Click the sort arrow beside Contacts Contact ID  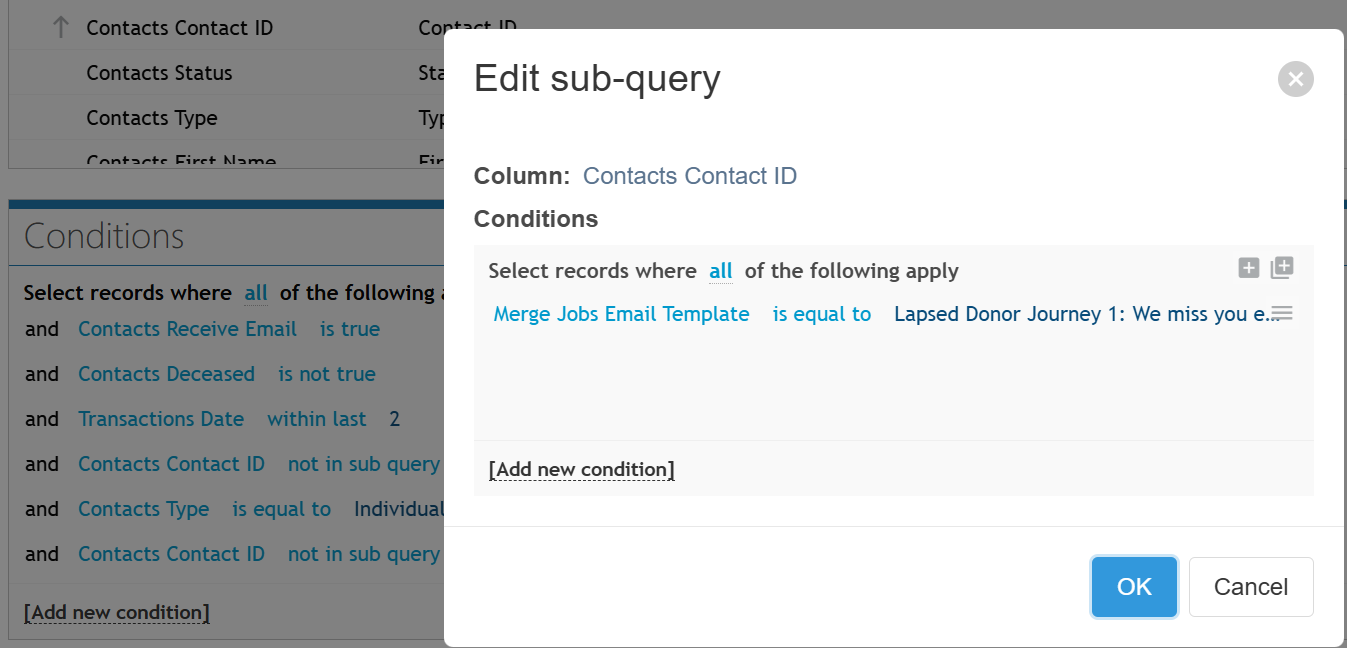61,28
